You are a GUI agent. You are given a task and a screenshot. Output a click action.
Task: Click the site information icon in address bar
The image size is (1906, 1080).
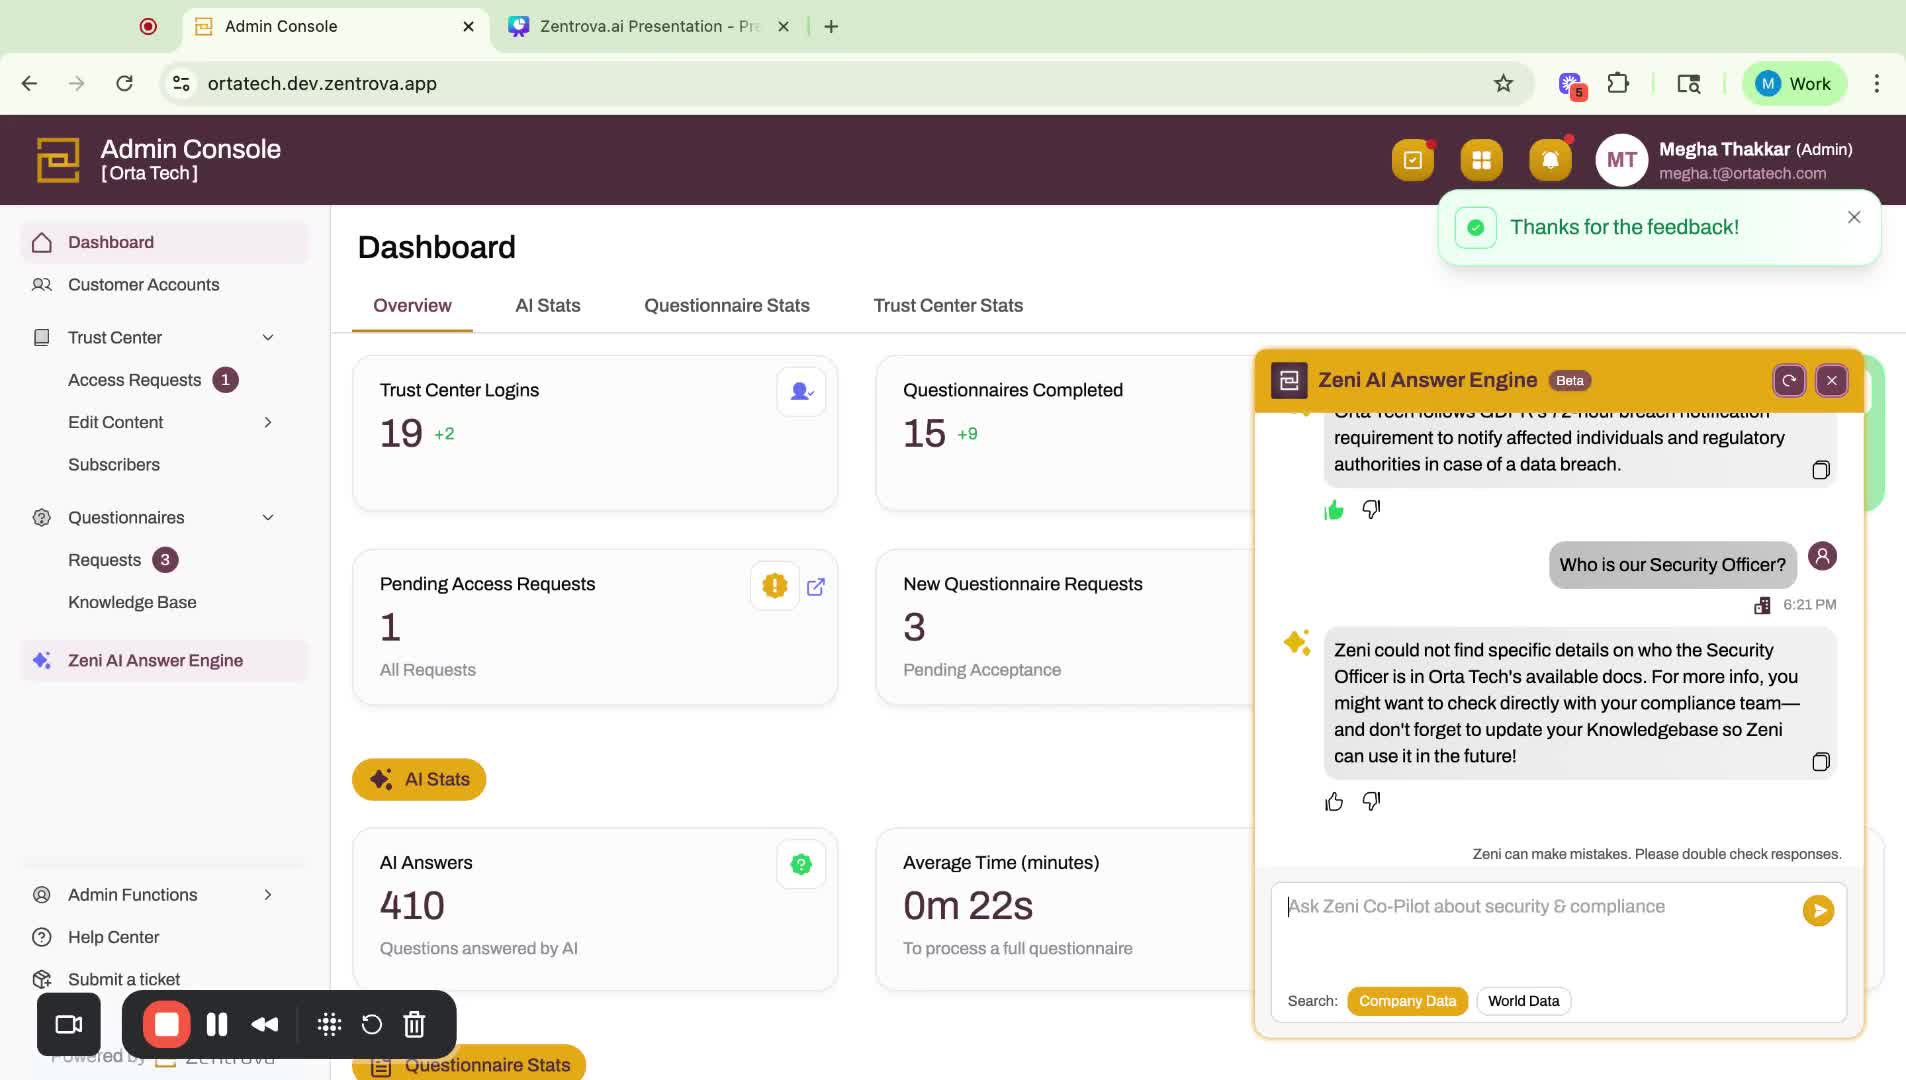pos(181,84)
